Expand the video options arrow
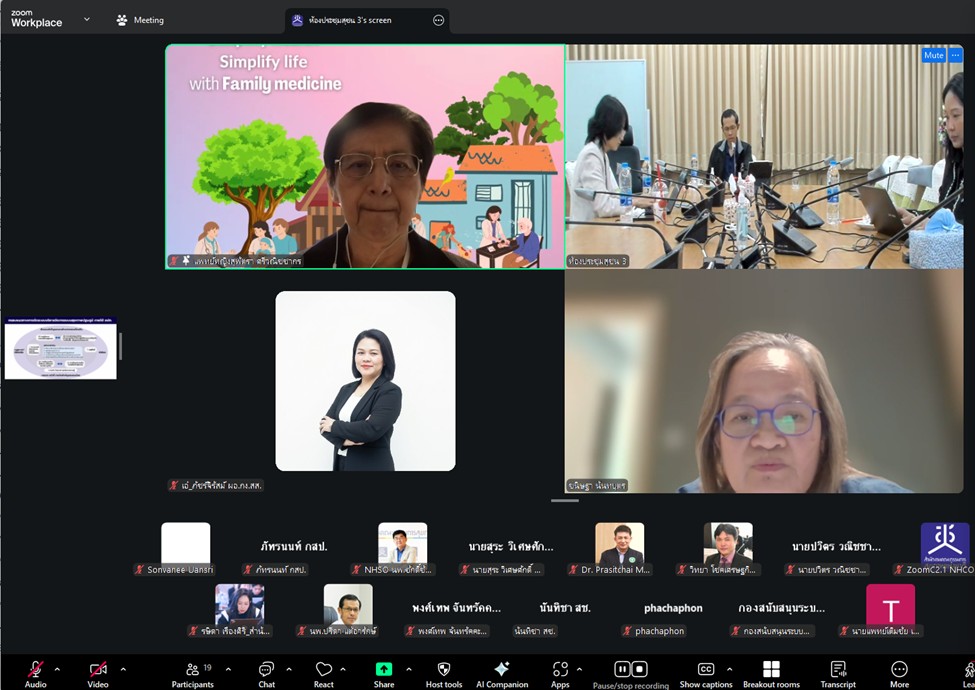This screenshot has height=690, width=975. pos(123,669)
